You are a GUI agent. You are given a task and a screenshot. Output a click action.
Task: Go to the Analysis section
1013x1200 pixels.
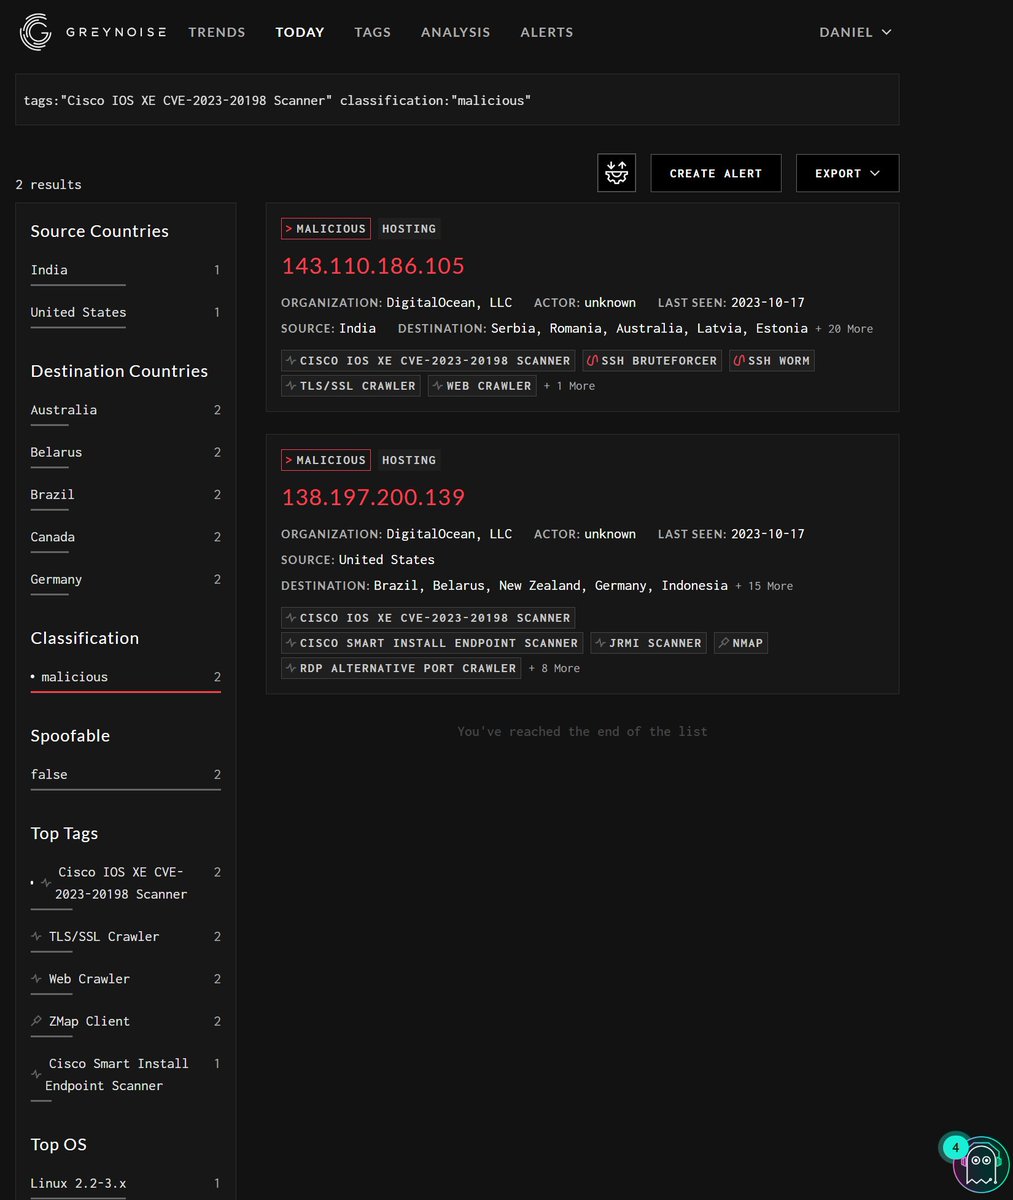pos(455,32)
